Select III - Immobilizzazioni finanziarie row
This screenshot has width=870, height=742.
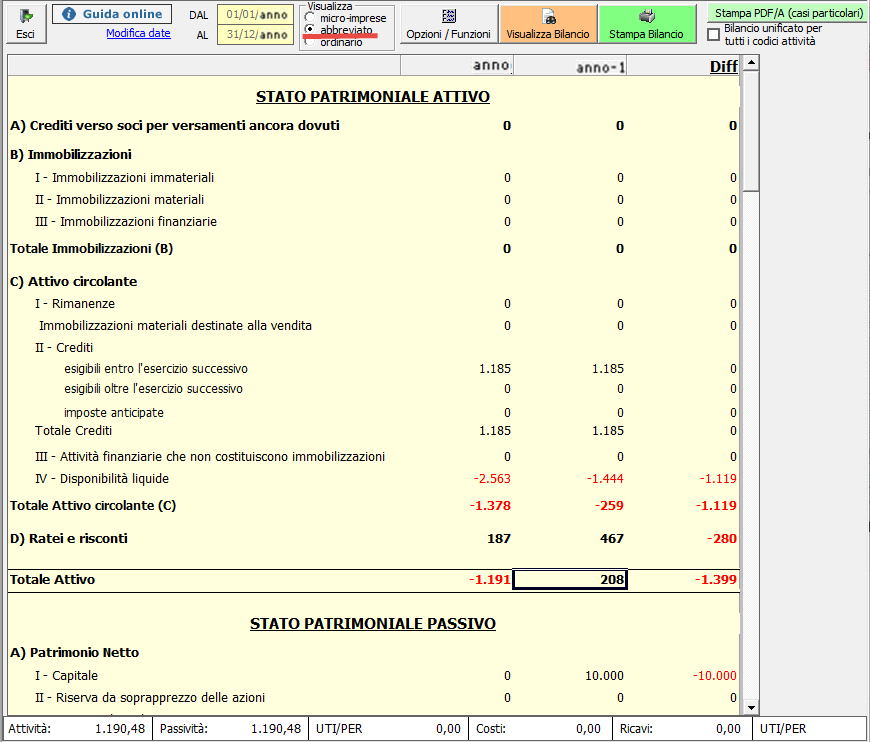tap(373, 222)
